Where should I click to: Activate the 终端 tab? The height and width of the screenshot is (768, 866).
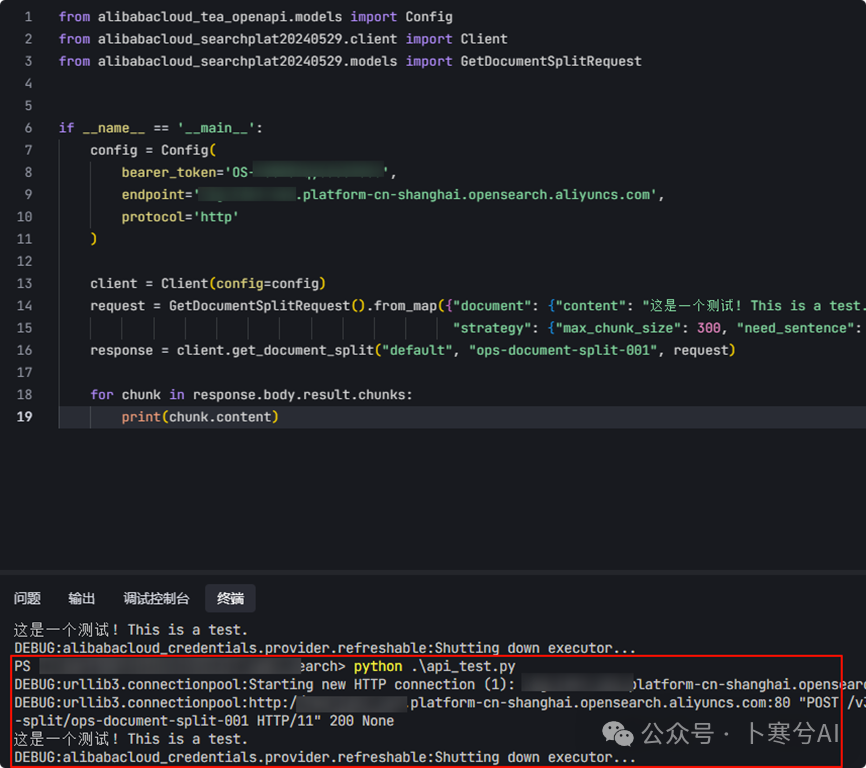[230, 598]
